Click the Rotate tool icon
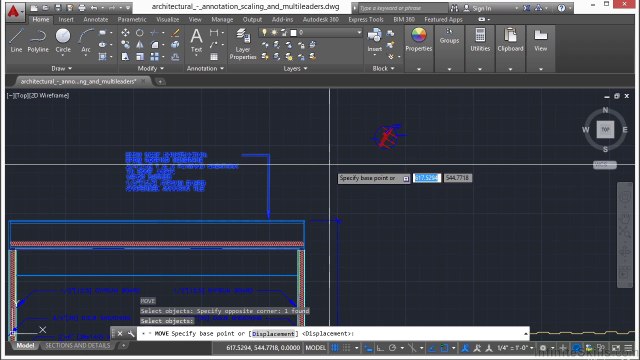This screenshot has width=640, height=360. [140, 33]
